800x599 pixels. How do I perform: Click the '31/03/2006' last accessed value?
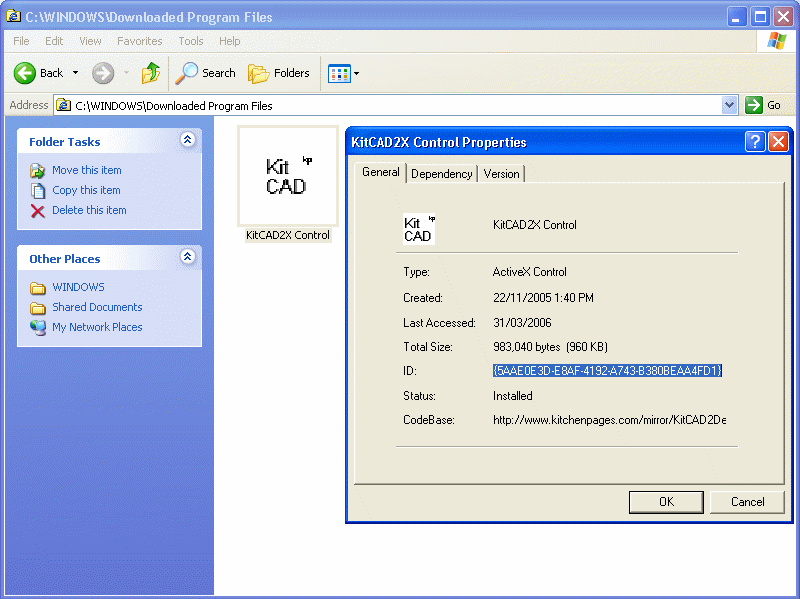click(522, 323)
